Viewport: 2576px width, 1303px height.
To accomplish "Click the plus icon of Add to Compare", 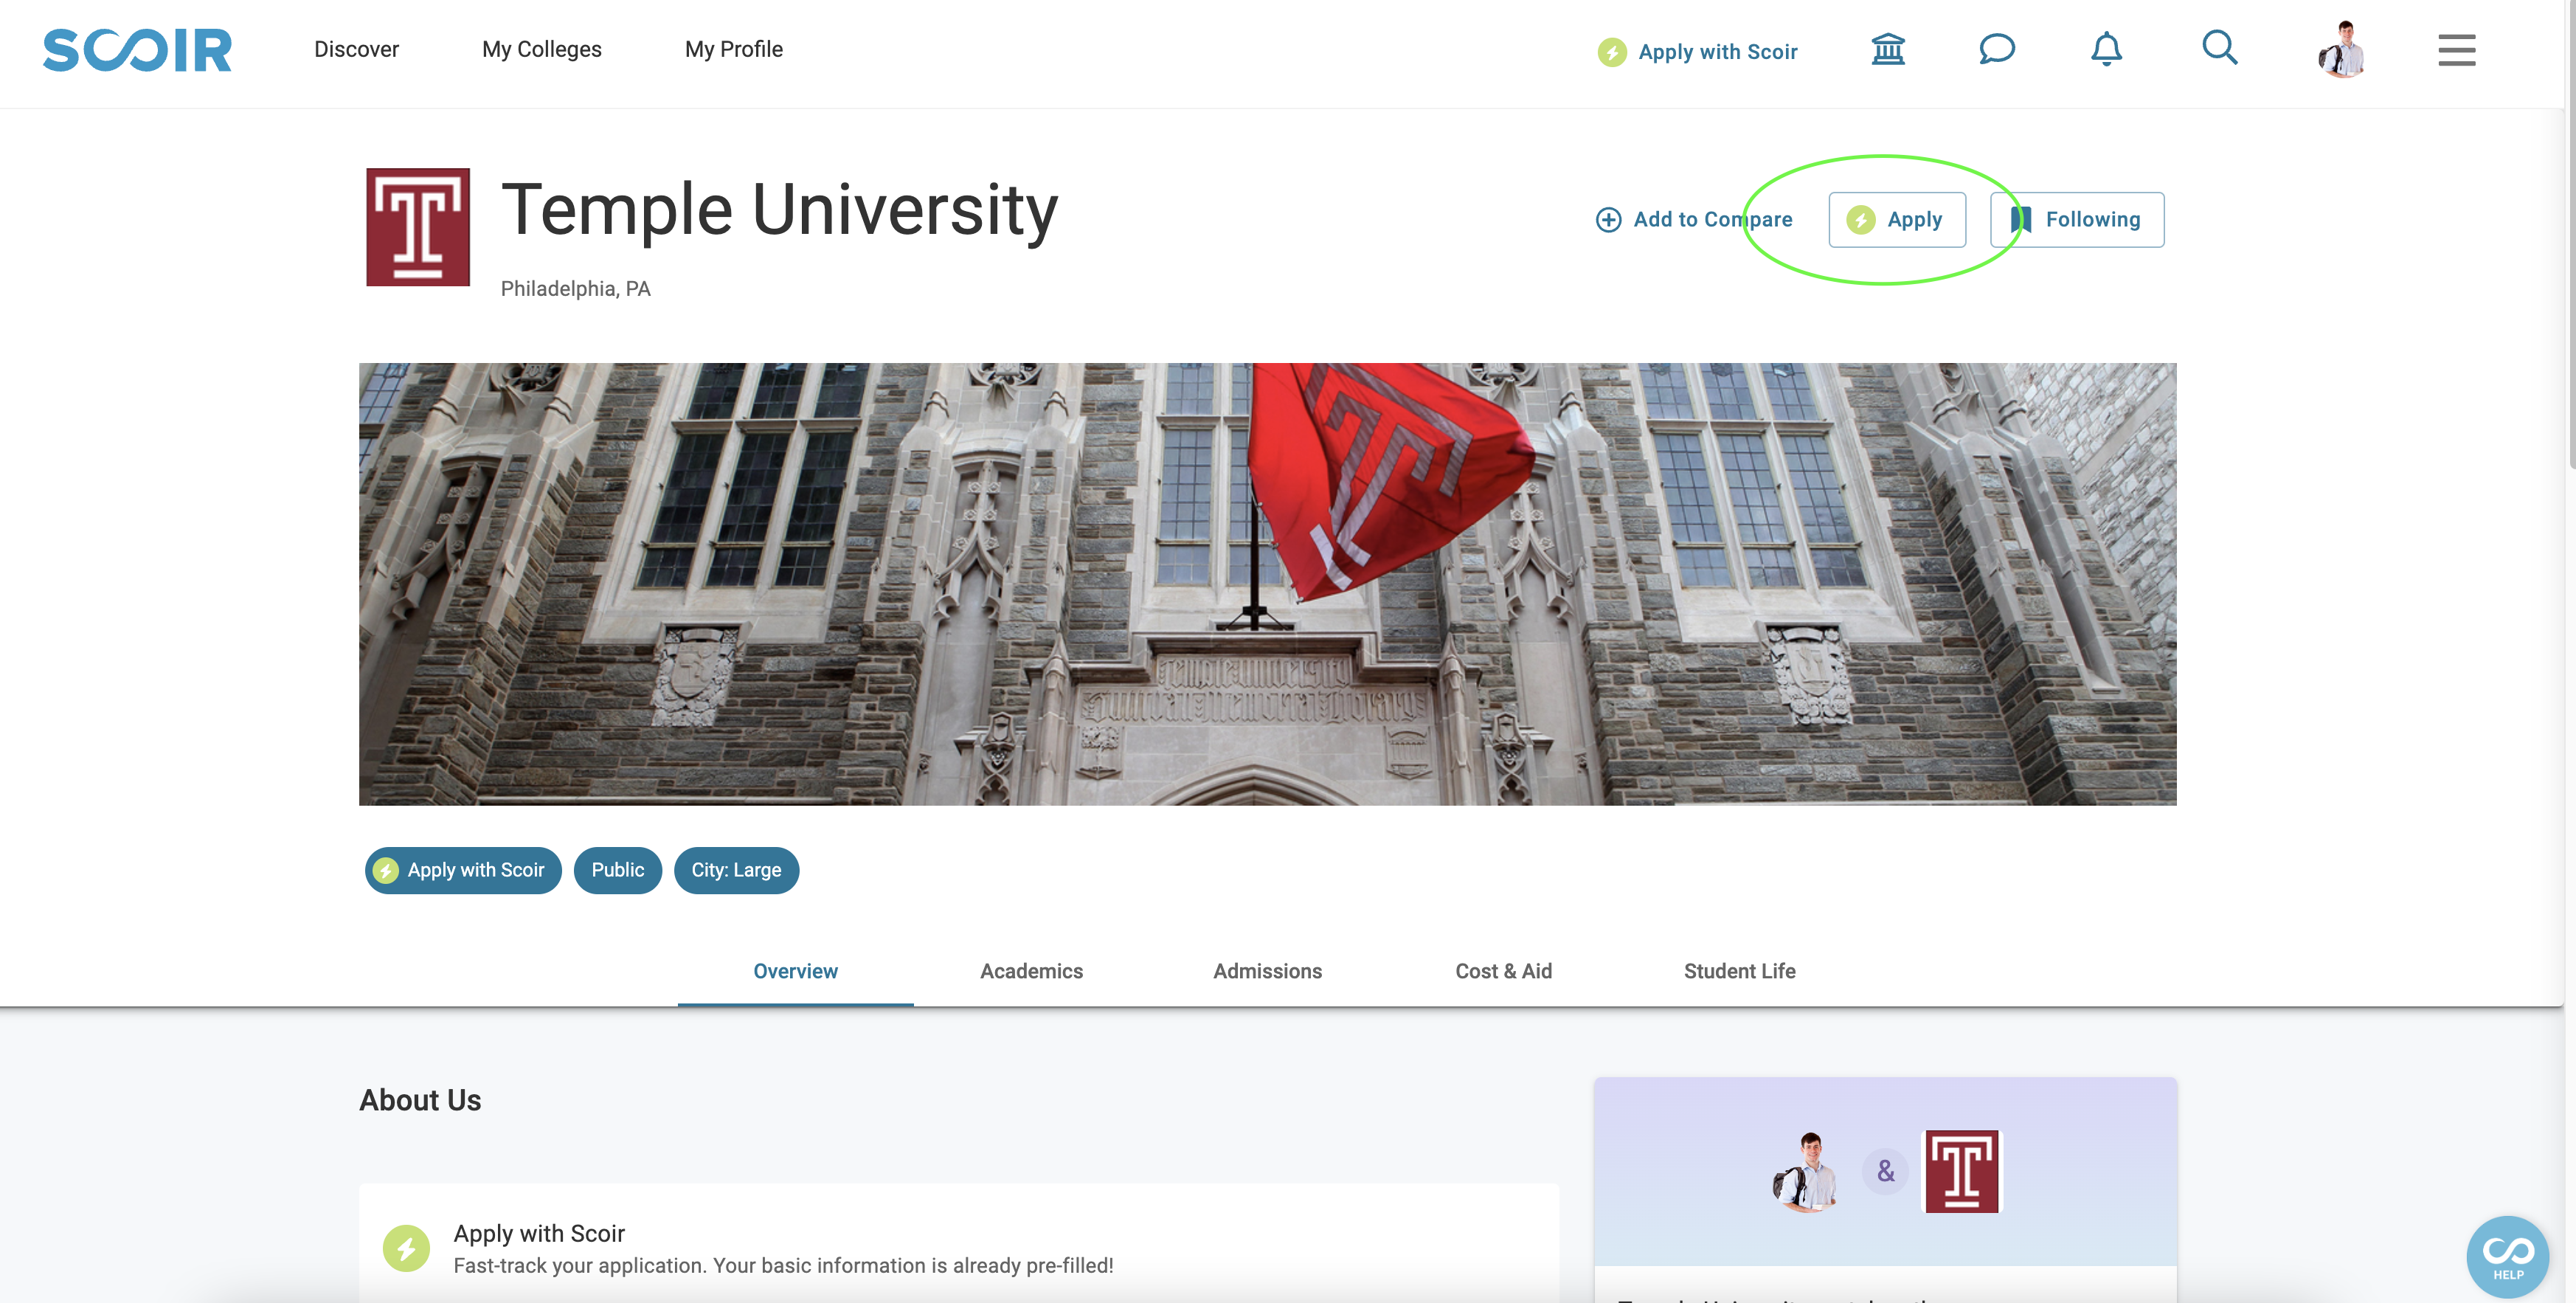I will (1608, 219).
